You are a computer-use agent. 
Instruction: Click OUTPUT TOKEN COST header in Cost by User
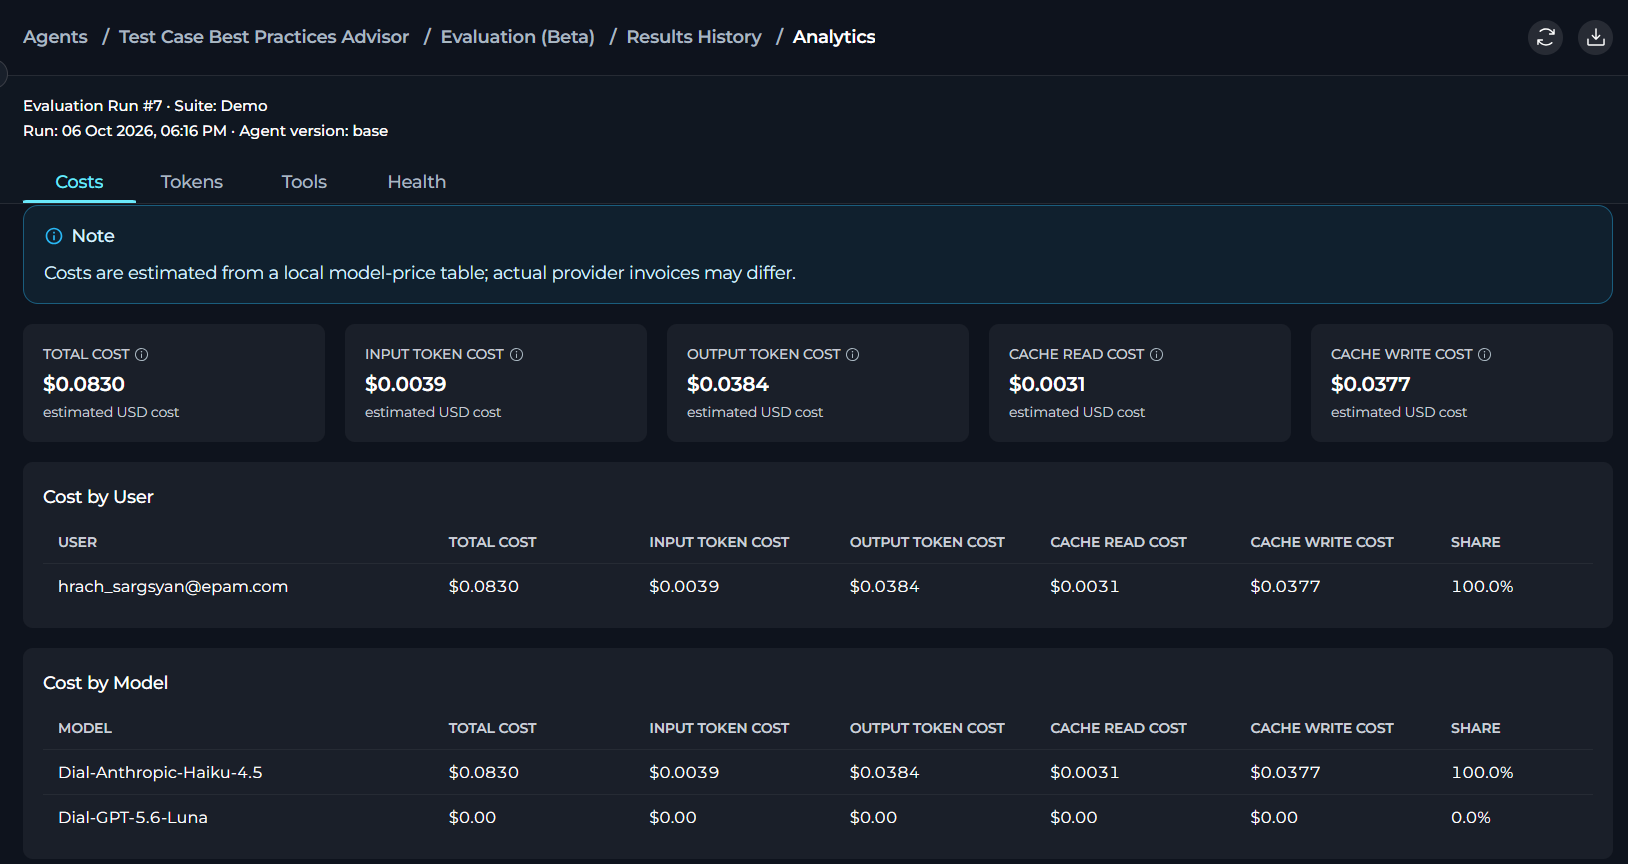(927, 542)
